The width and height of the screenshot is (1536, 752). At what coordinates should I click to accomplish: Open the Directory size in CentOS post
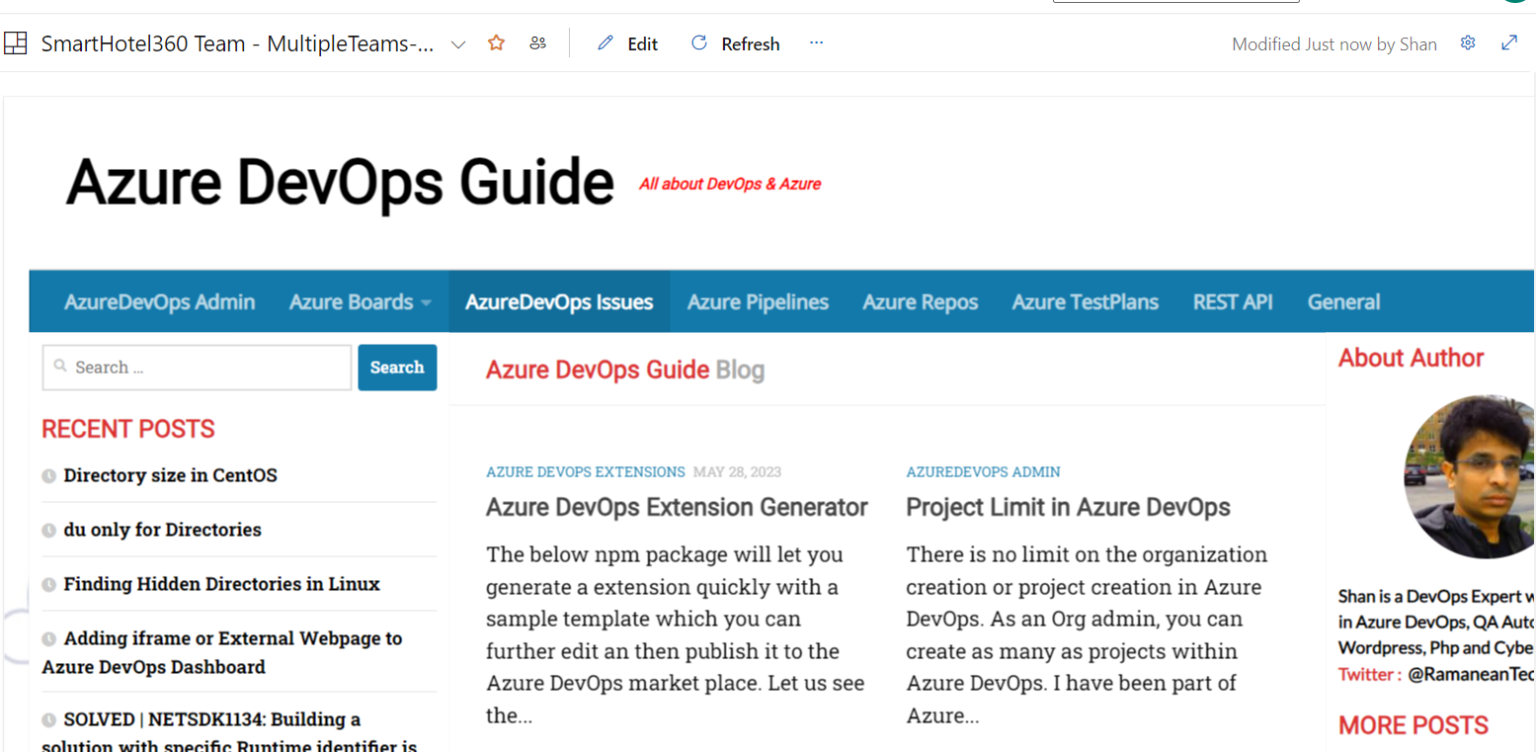coord(170,475)
